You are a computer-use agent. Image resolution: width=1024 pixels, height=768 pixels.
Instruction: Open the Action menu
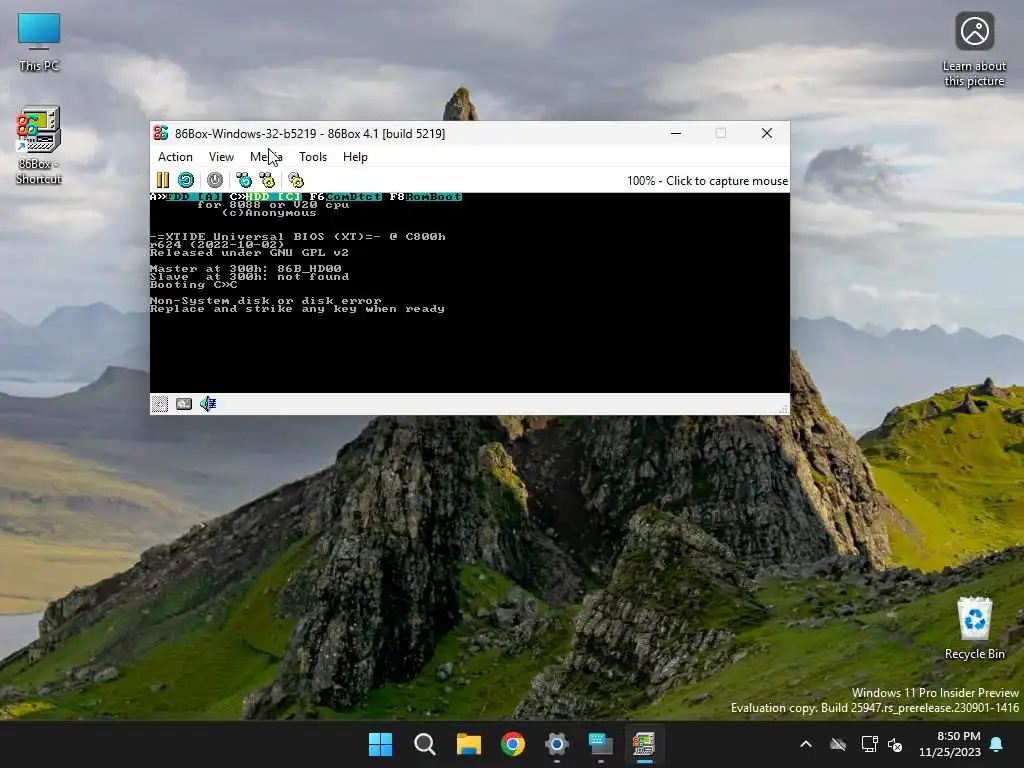[x=175, y=157]
